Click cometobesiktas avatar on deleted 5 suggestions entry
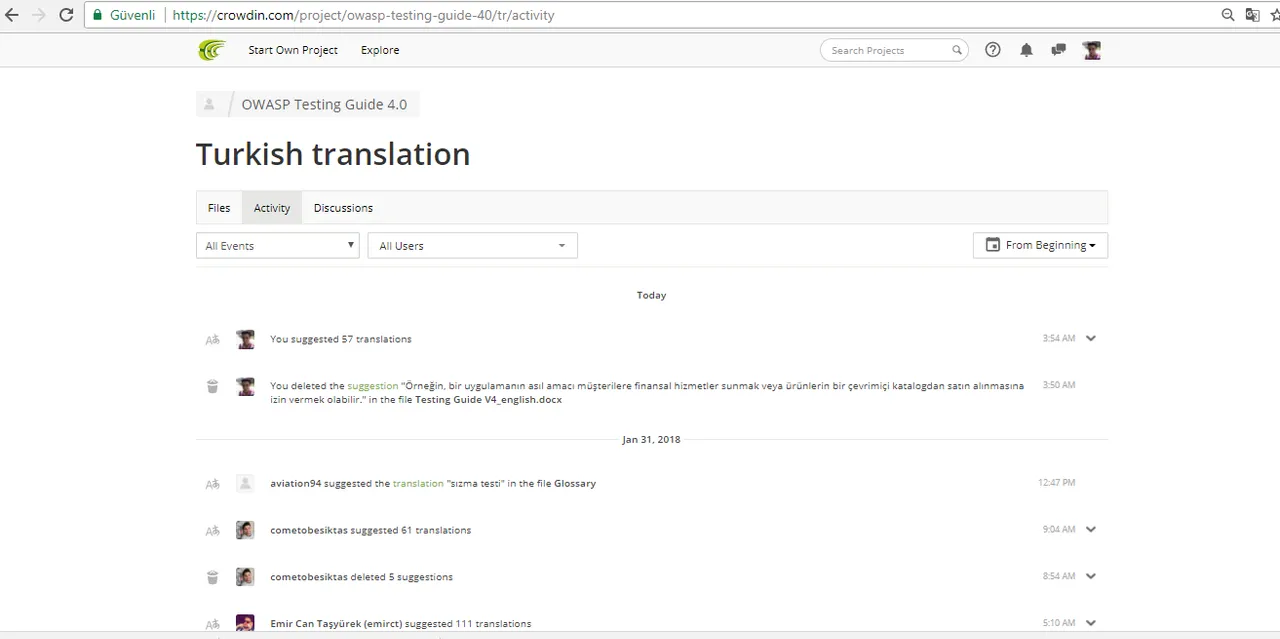 tap(245, 577)
